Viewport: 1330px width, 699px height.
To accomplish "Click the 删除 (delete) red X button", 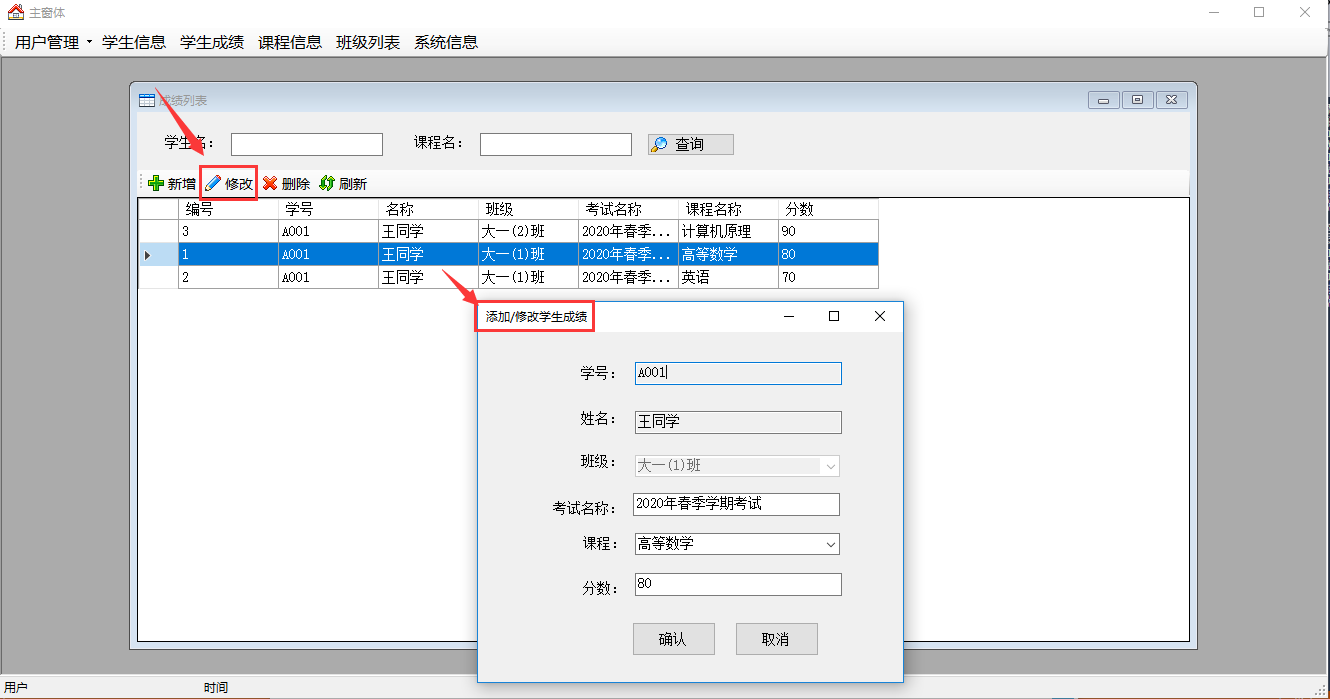I will 286,184.
